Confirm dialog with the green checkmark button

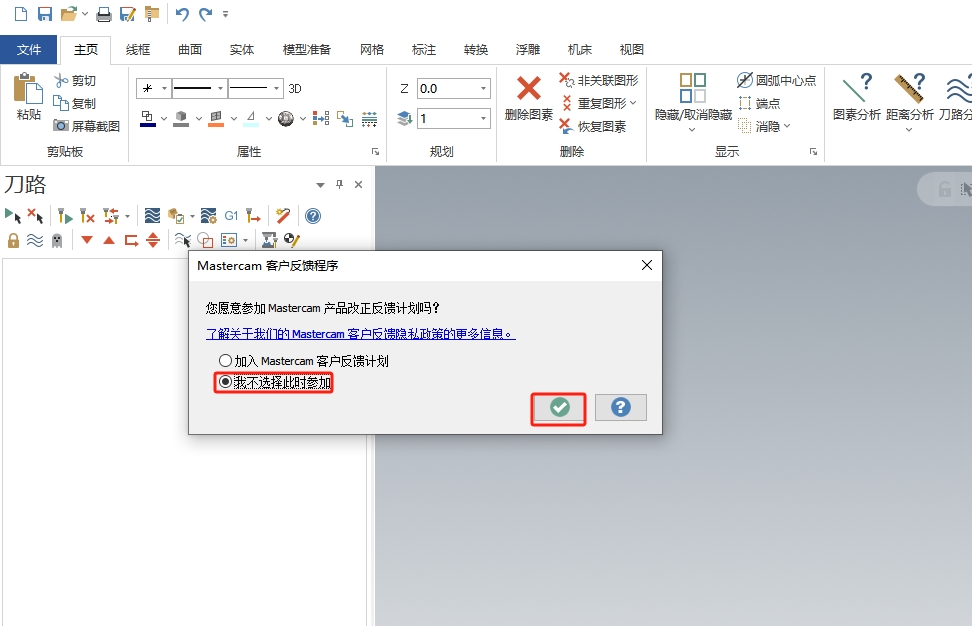click(x=558, y=407)
